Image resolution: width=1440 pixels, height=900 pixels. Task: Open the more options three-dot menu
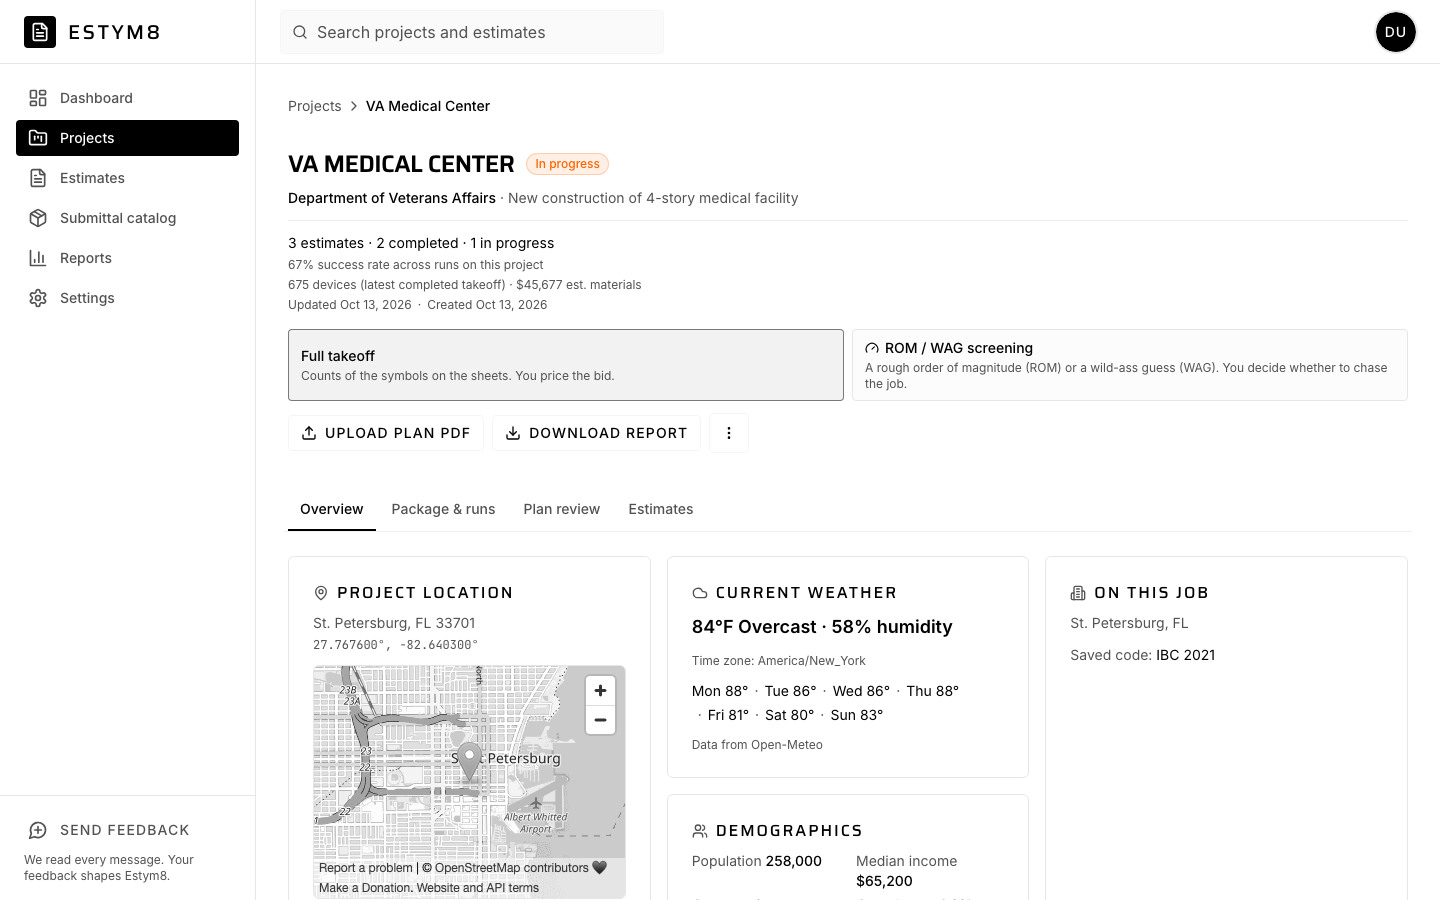[729, 433]
